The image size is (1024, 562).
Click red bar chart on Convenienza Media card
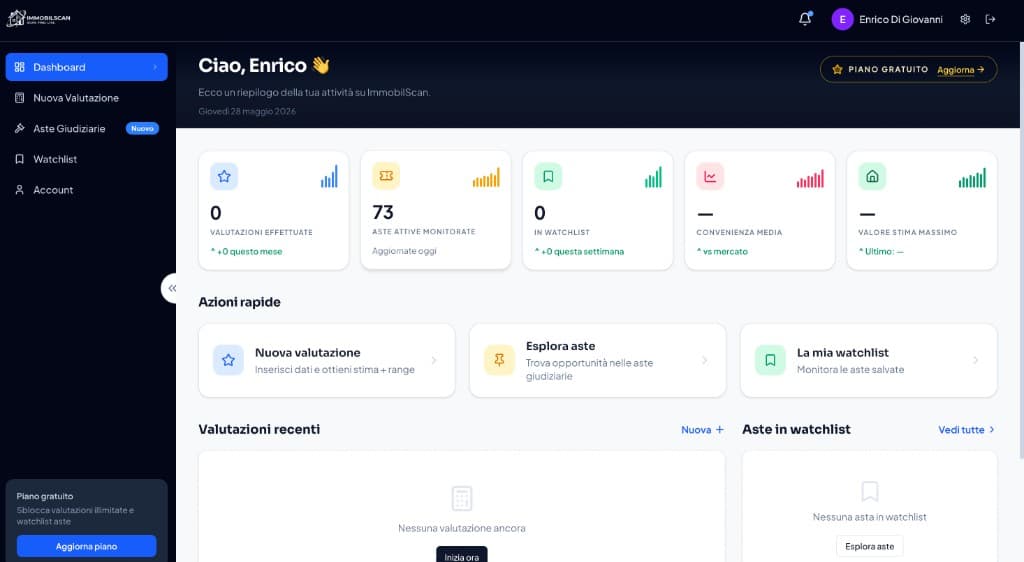click(810, 178)
